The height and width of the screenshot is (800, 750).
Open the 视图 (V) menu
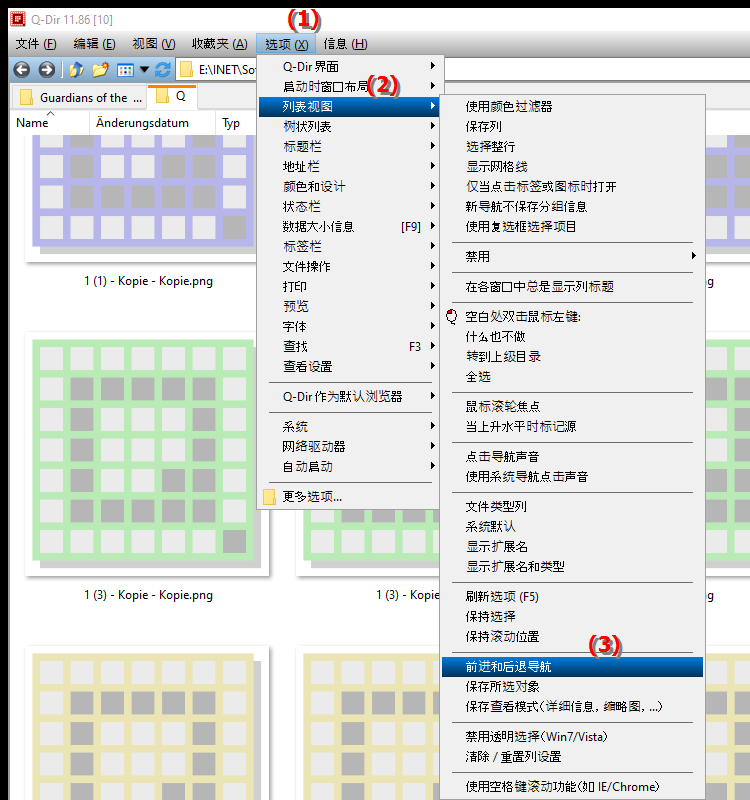click(154, 44)
